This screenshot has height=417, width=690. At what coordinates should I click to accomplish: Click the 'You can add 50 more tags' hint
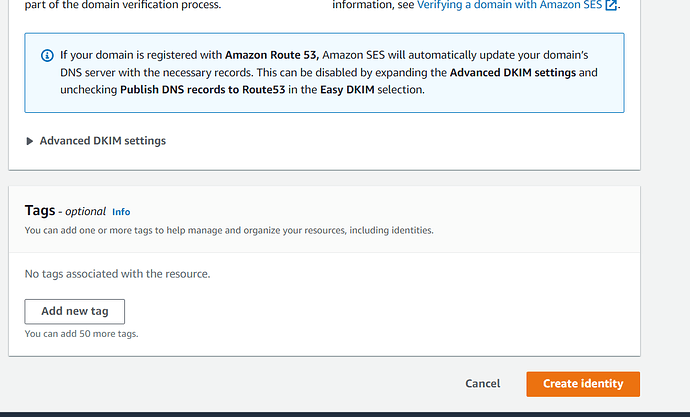coord(81,334)
